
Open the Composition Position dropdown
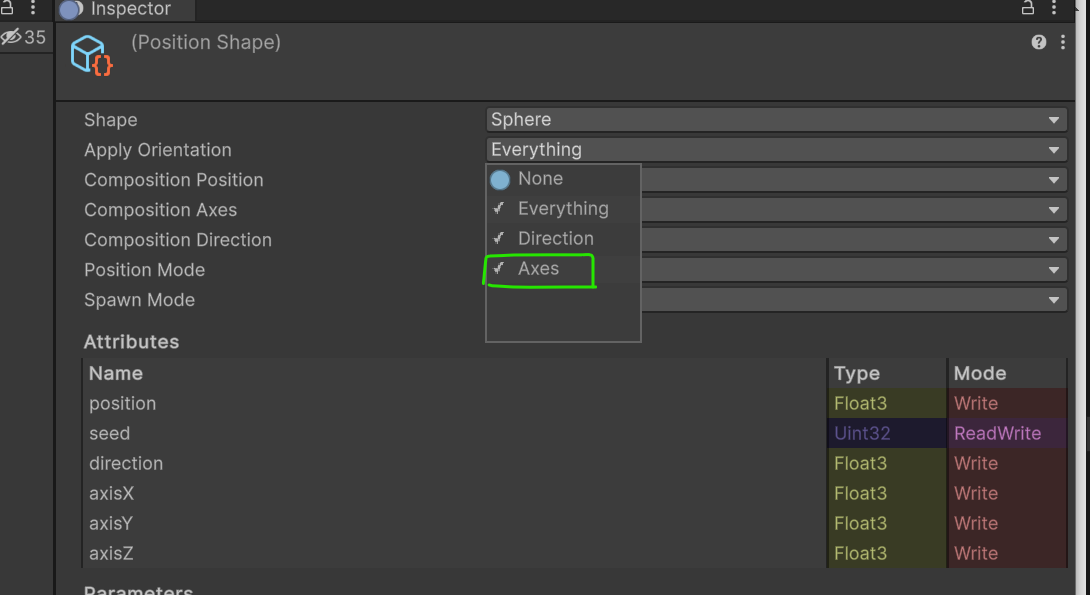pyautogui.click(x=855, y=179)
